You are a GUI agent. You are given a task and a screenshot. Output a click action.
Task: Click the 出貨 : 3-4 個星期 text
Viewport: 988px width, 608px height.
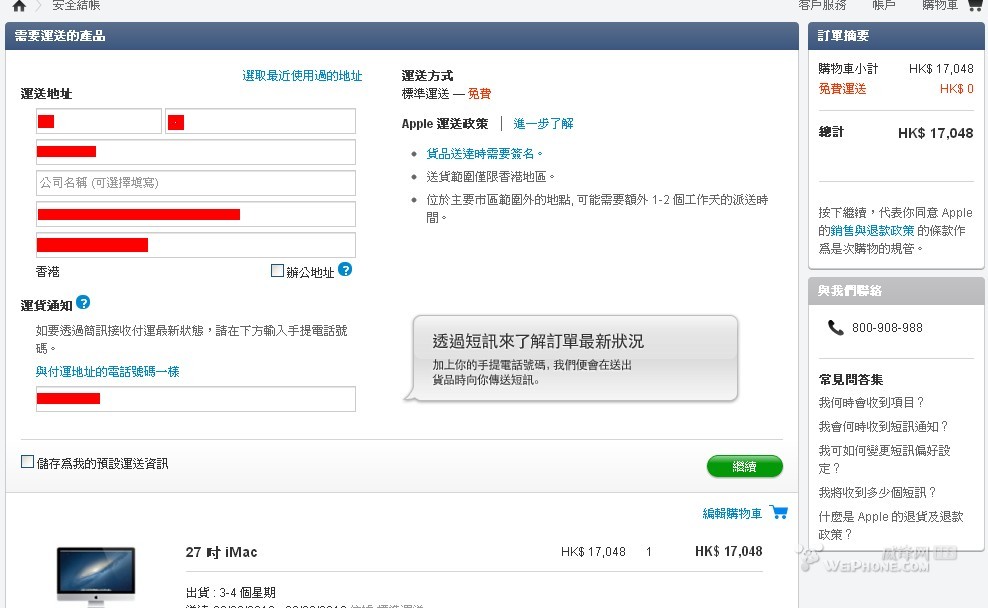point(231,592)
